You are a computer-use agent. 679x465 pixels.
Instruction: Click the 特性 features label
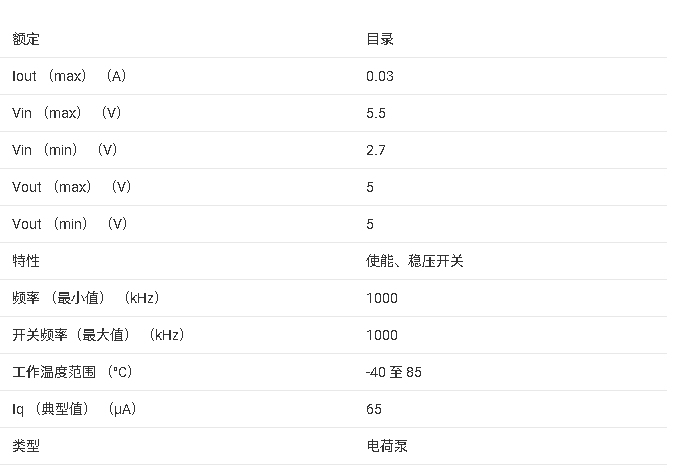click(x=26, y=261)
